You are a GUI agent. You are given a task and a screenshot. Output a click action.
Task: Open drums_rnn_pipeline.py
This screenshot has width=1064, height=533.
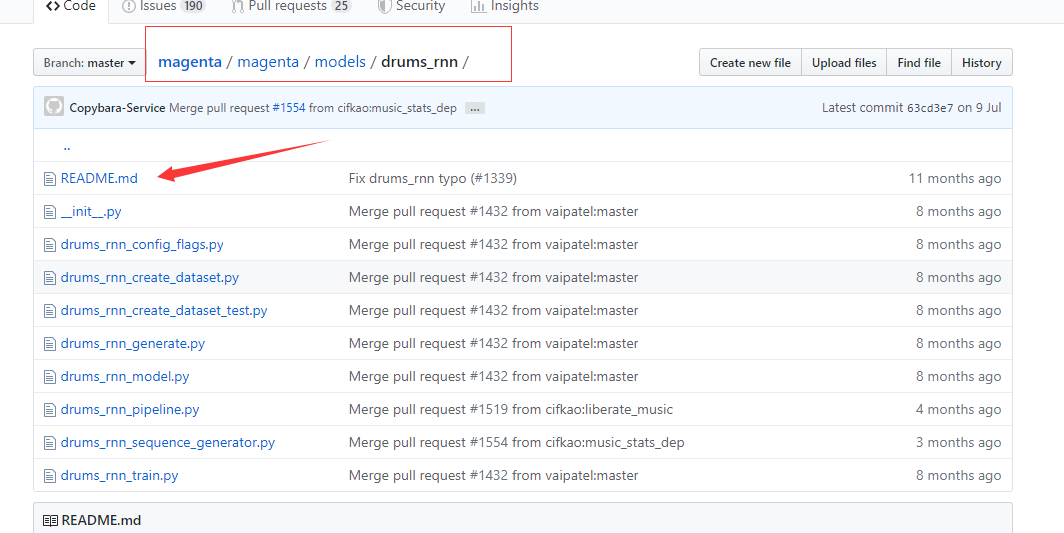click(130, 409)
